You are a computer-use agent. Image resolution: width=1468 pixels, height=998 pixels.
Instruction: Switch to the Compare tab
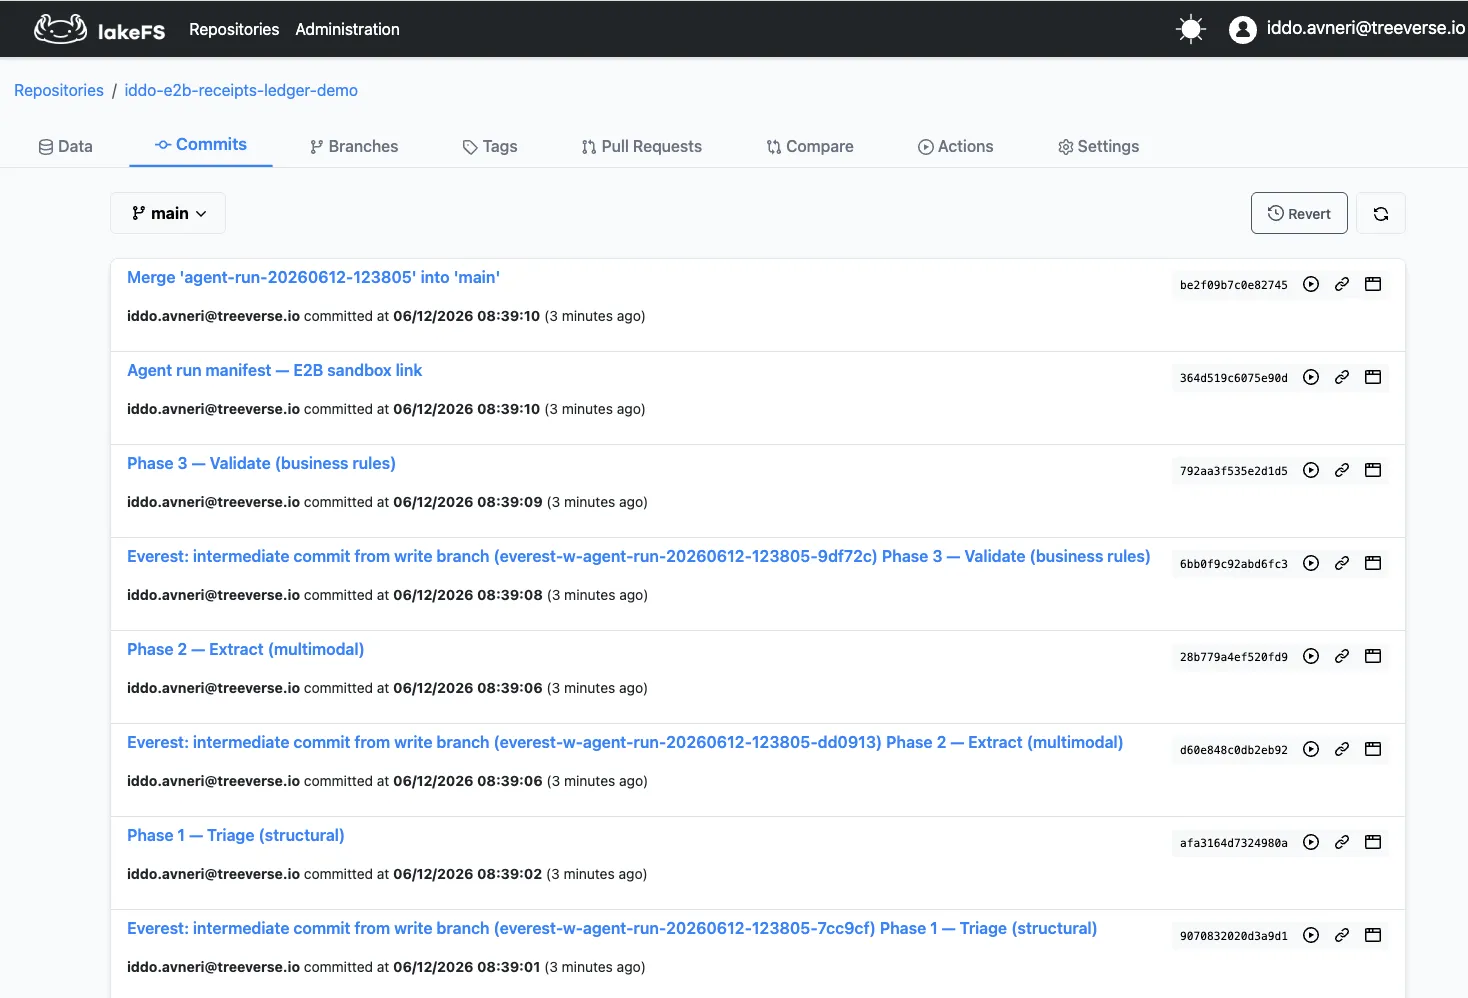coord(810,146)
